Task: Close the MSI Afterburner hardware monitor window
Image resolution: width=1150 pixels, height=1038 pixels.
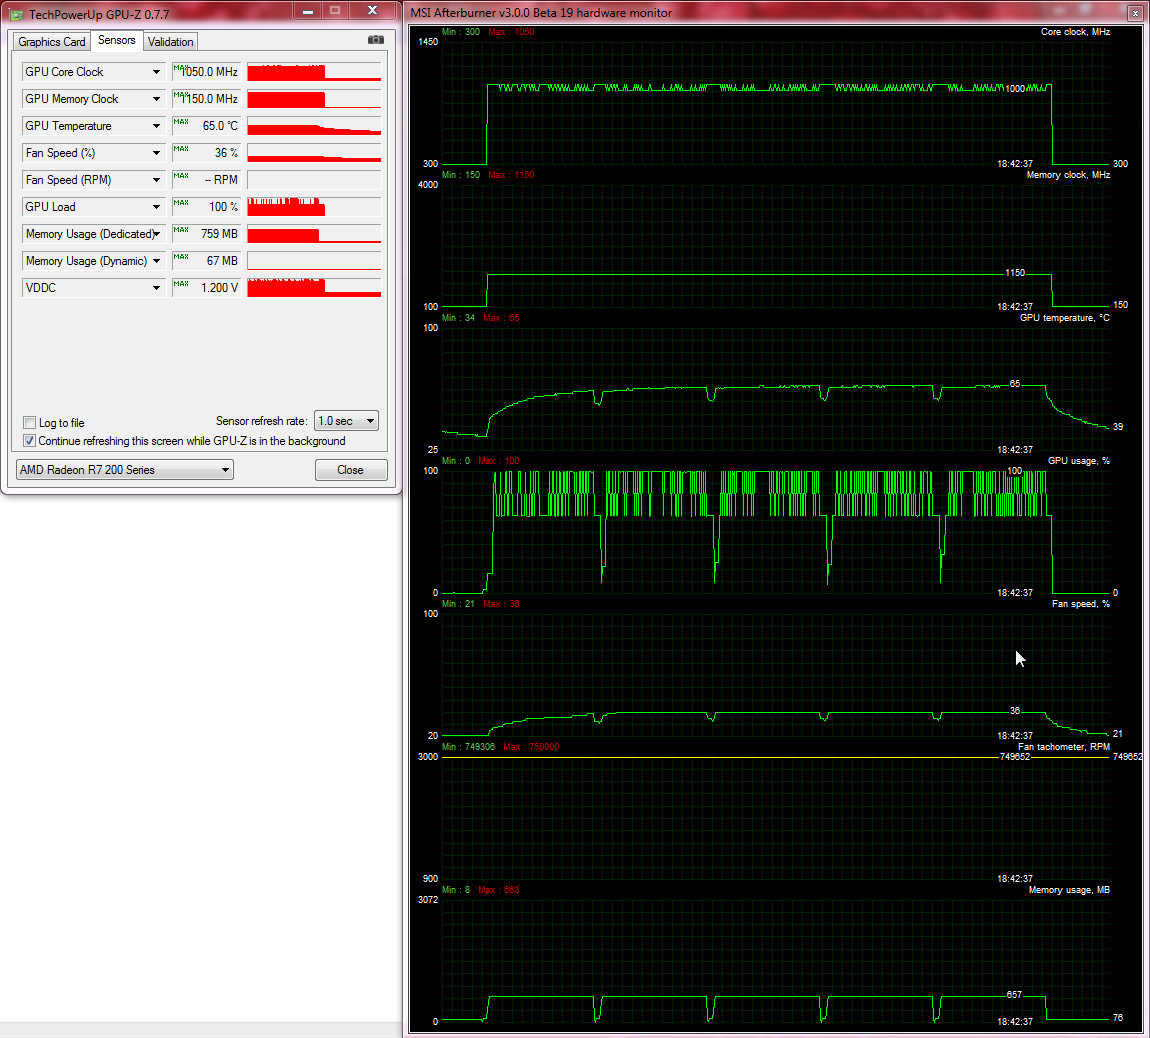Action: [x=1135, y=13]
